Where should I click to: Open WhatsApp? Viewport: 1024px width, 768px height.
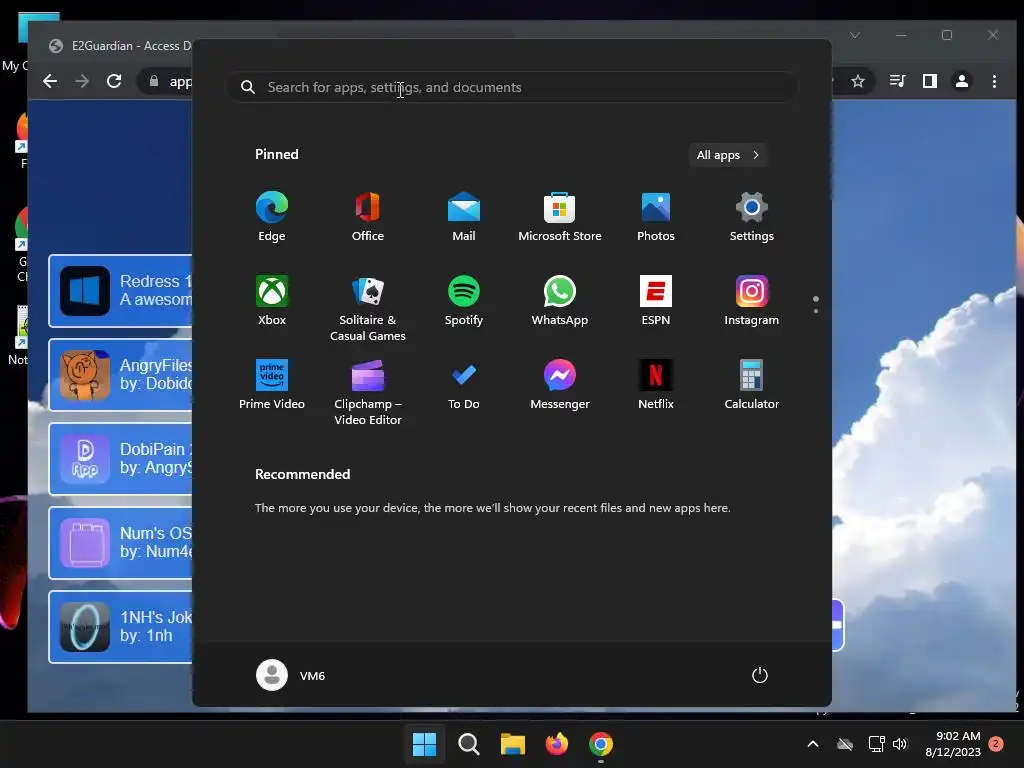tap(560, 301)
